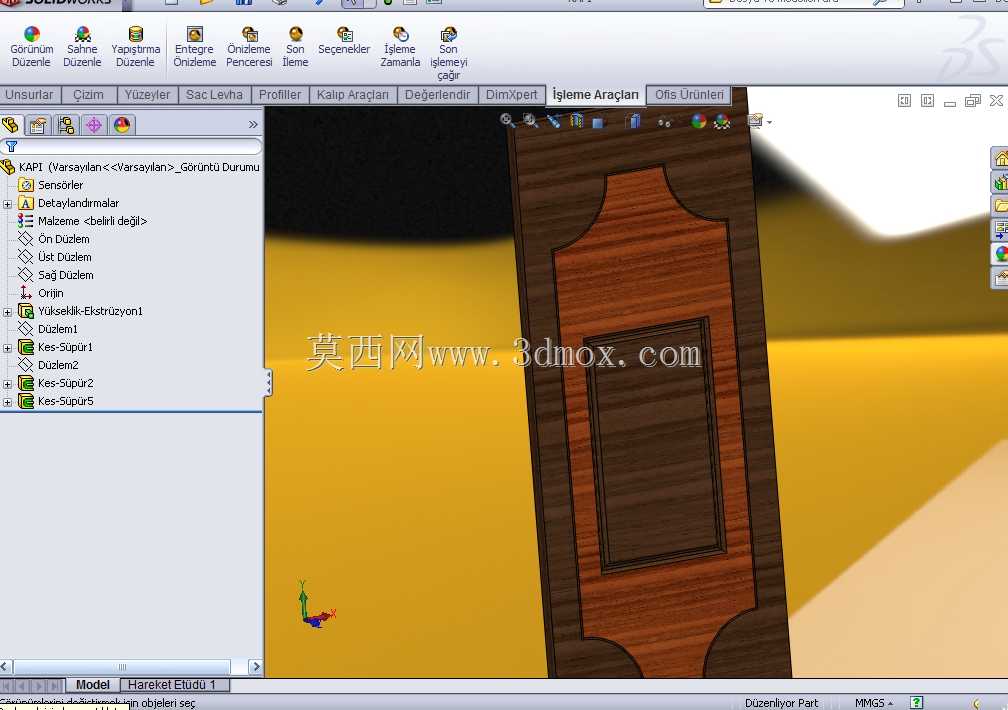
Task: Switch to Kalıp Araçları tab
Action: 353,95
